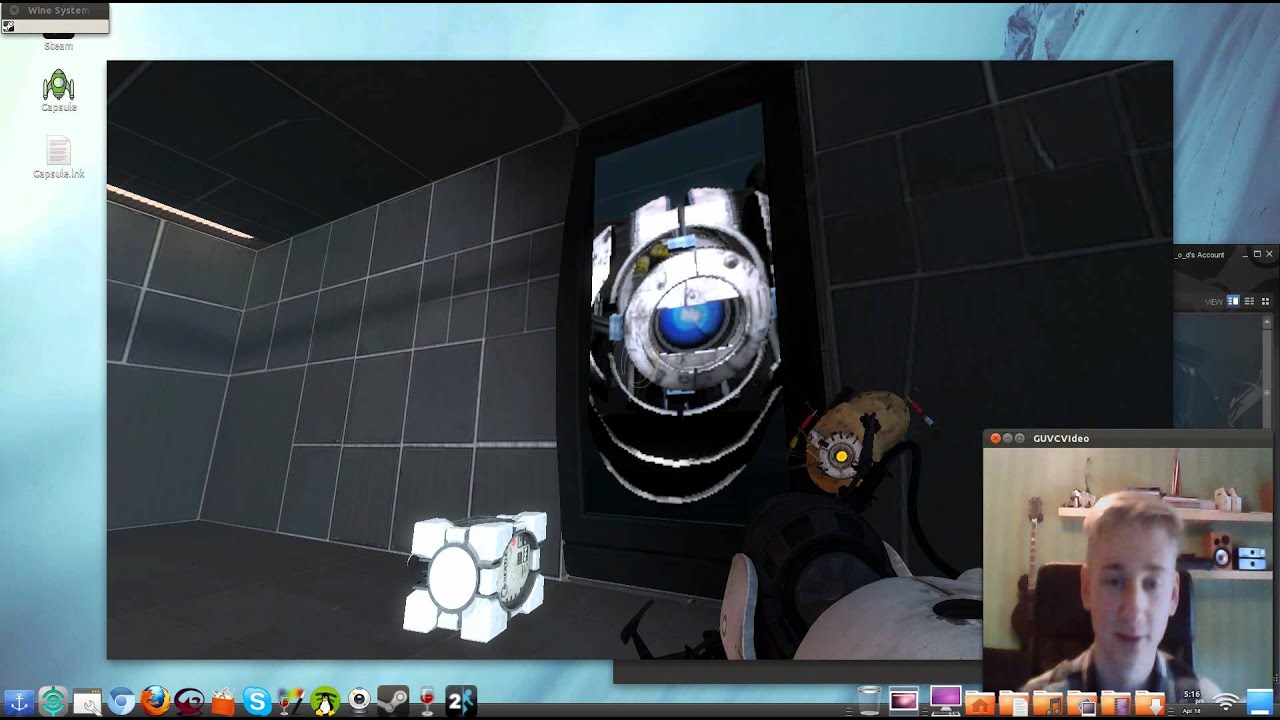
Task: Launch Skype from the dock
Action: pos(257,702)
